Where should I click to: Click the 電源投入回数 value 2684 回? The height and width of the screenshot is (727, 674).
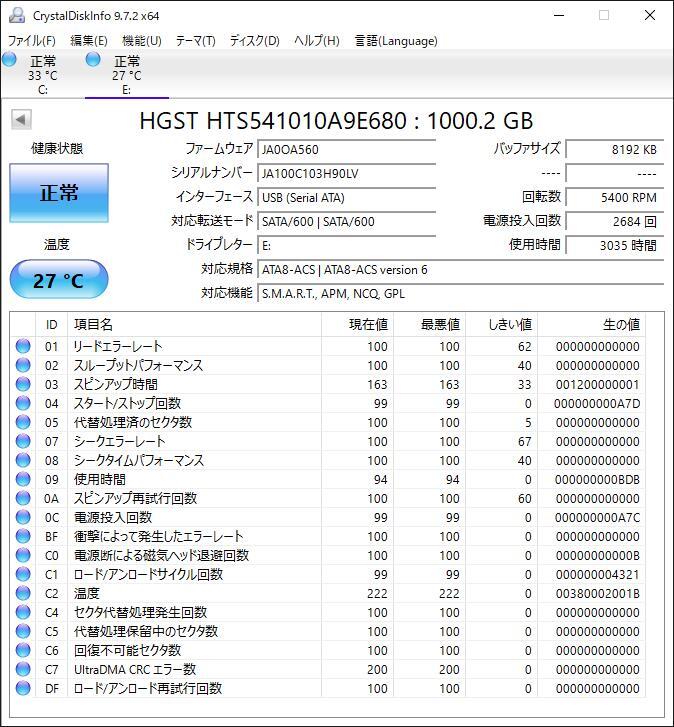615,222
